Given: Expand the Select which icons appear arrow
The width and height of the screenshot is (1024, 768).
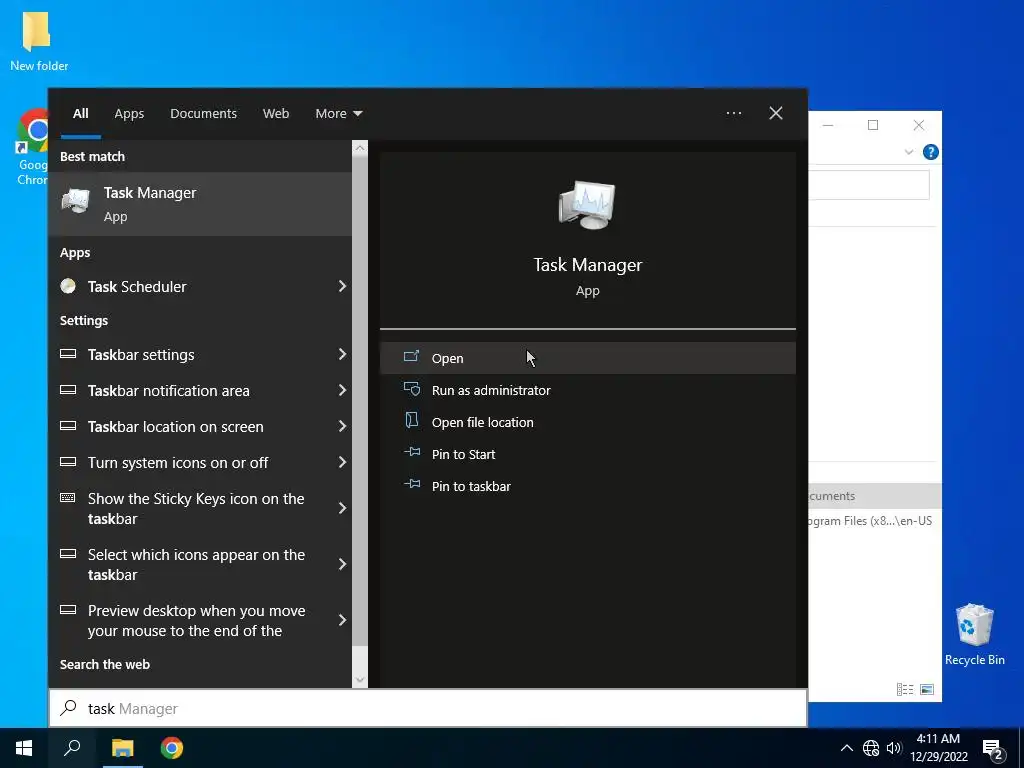Looking at the screenshot, I should click(x=342, y=564).
